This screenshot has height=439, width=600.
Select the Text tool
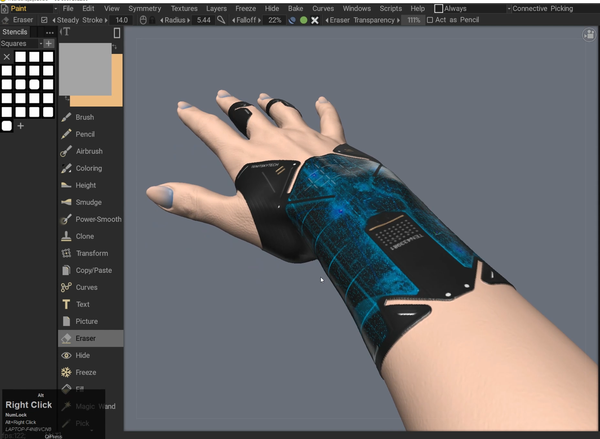click(82, 304)
